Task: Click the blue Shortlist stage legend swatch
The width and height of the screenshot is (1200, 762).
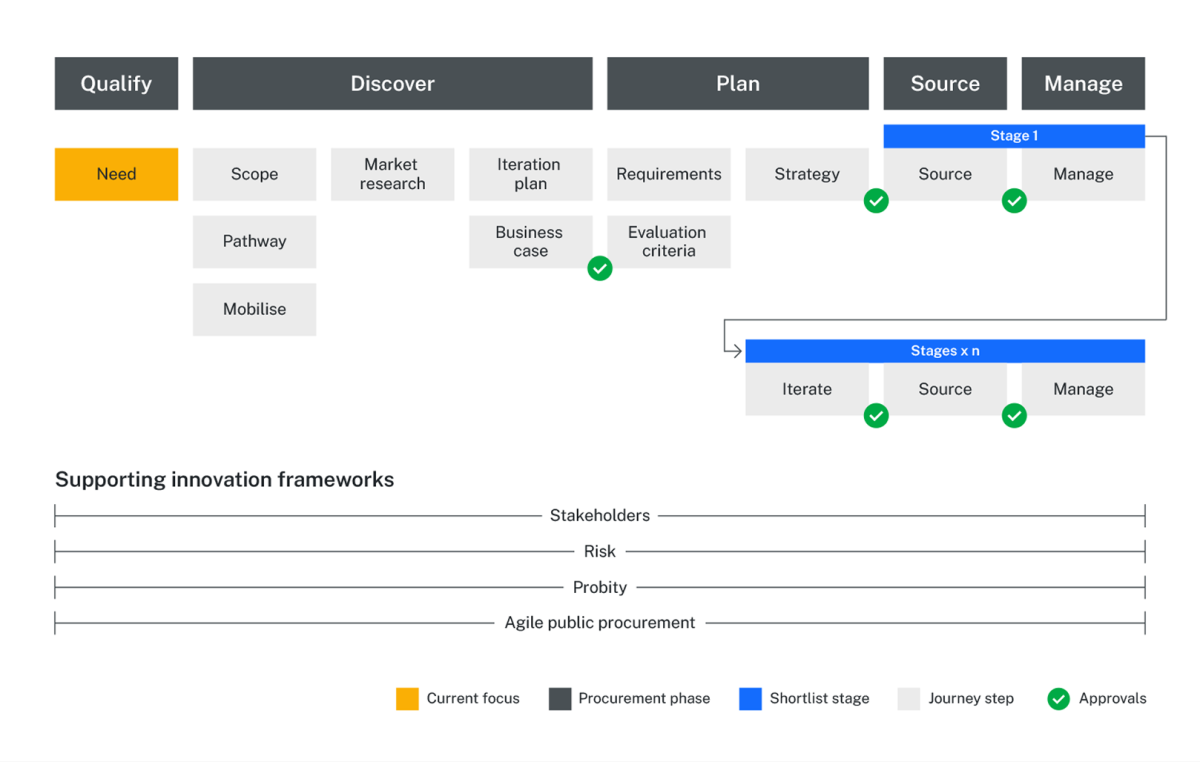Action: click(750, 698)
